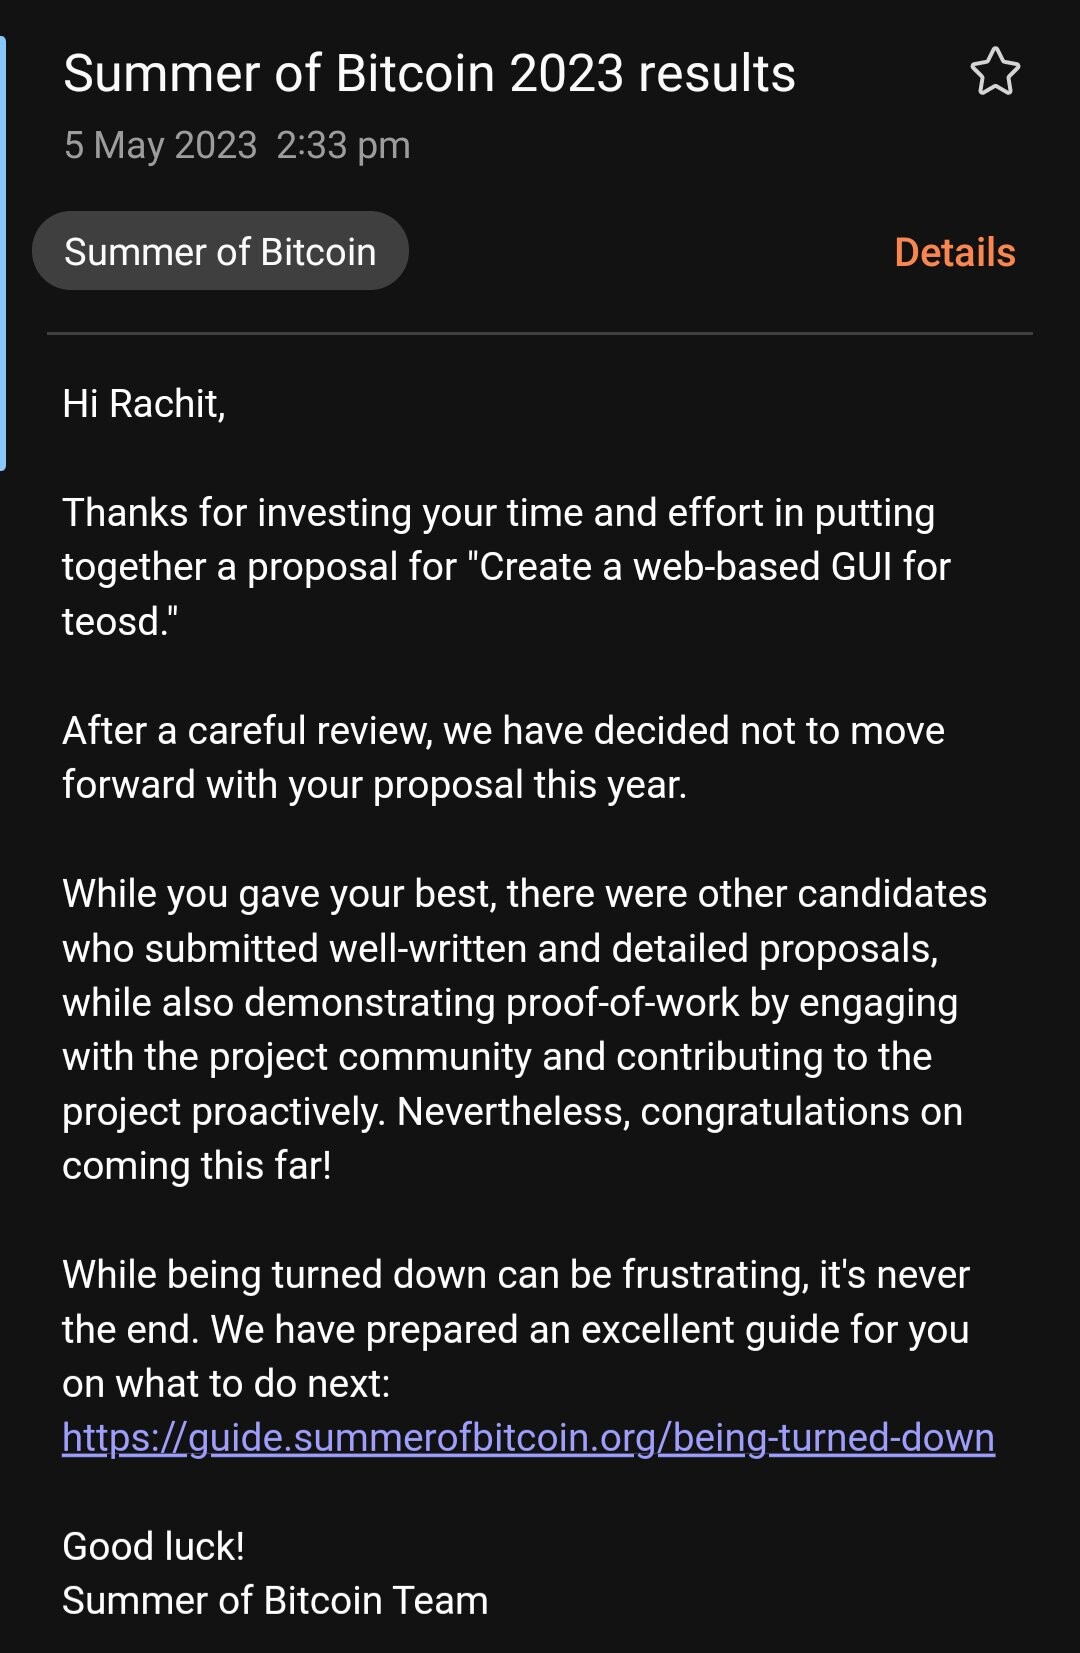Screen dimensions: 1080x1653
Task: Tap the "forward with your proposal this year" line
Action: click(374, 785)
